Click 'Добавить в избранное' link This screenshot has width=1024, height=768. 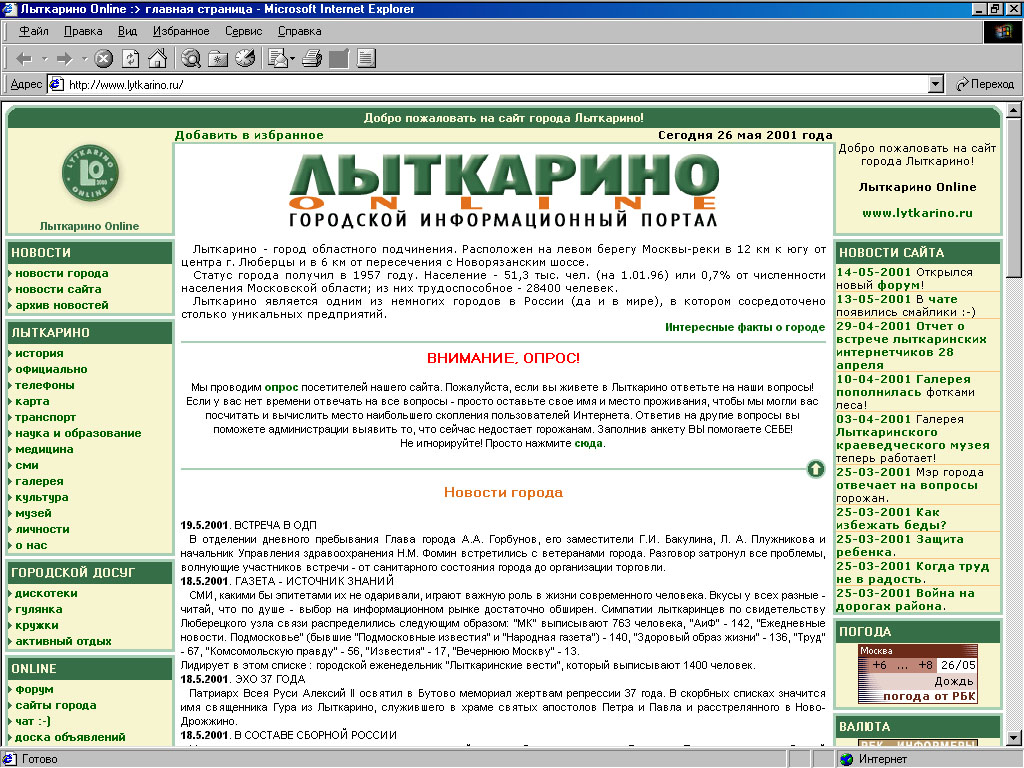pos(249,135)
